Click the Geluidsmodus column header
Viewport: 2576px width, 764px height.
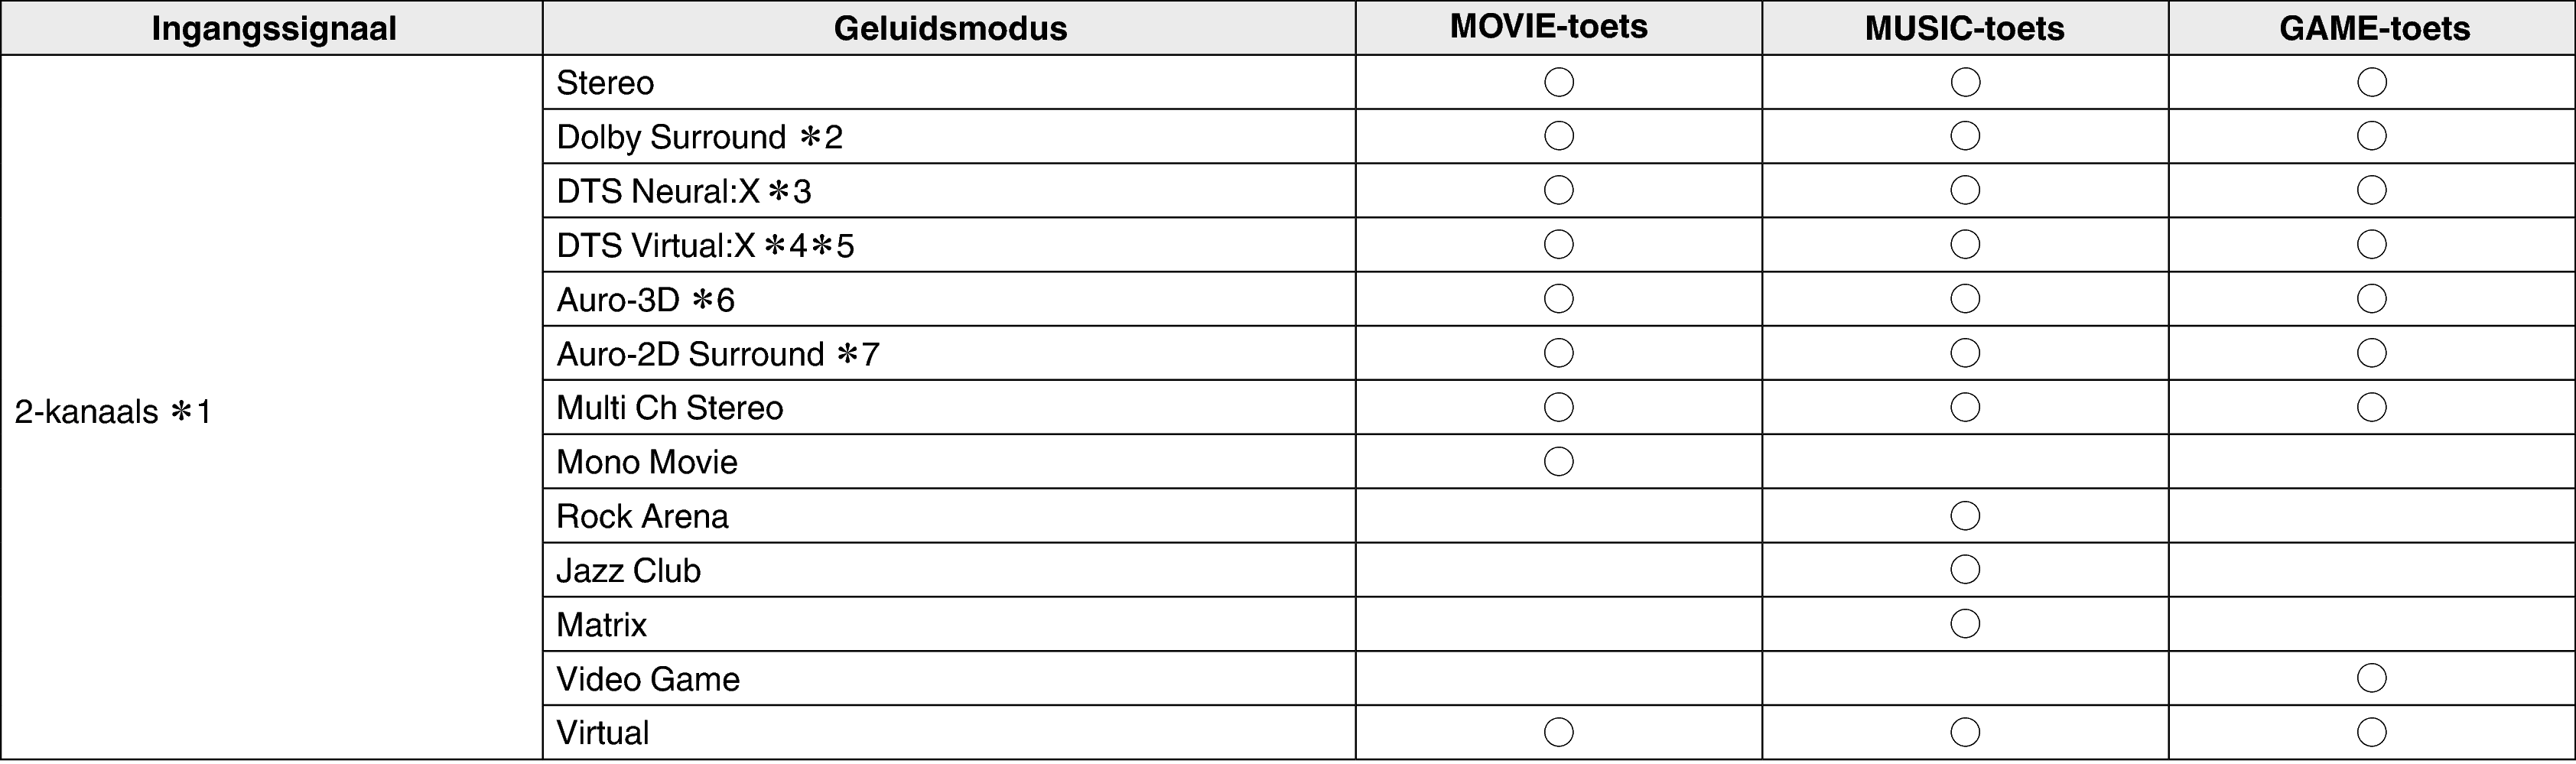(950, 28)
